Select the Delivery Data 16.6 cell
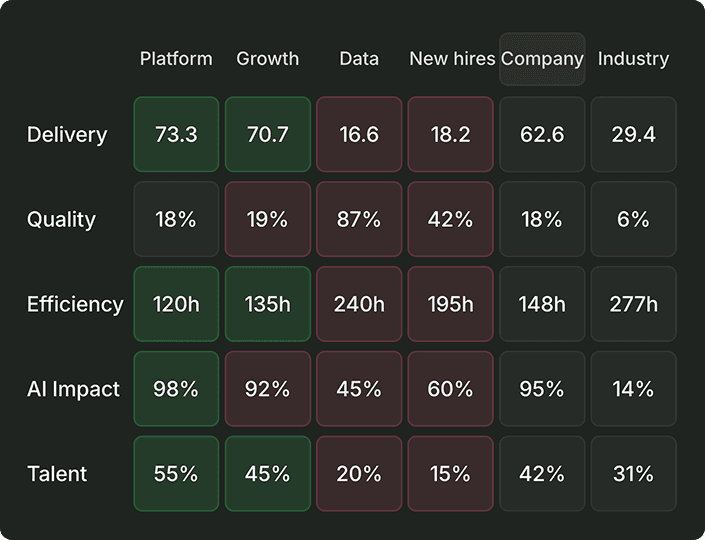The height and width of the screenshot is (540, 705). tap(359, 134)
